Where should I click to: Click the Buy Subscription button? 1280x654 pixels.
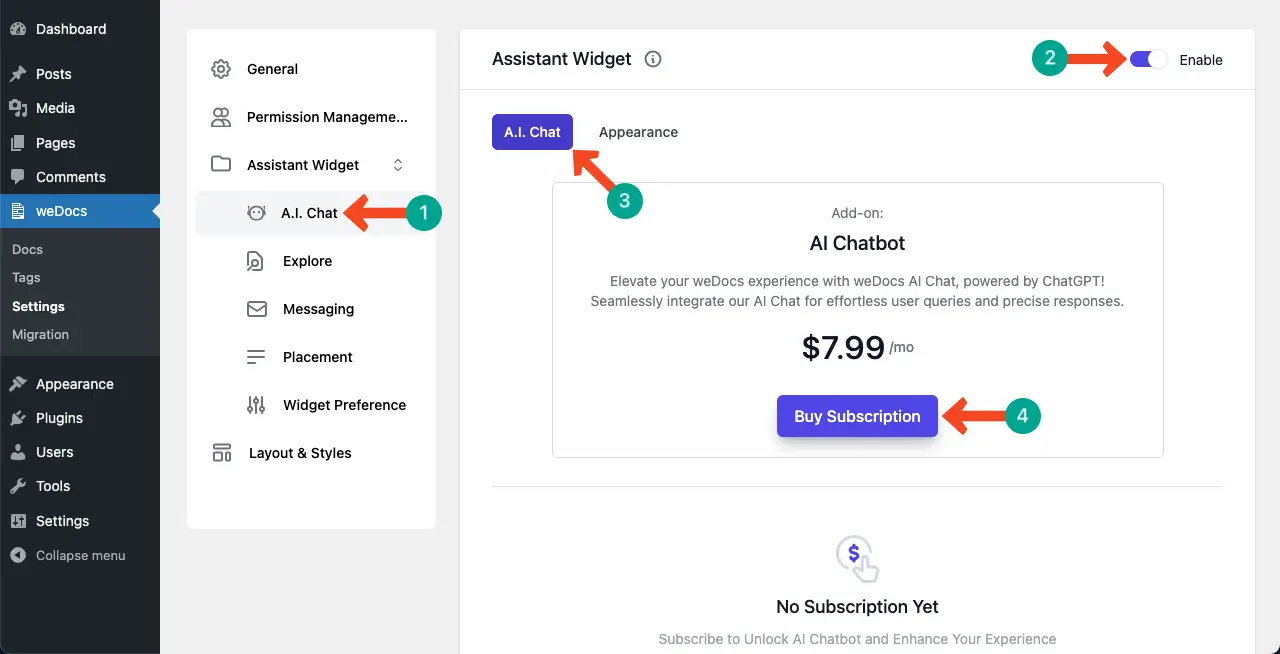[x=857, y=416]
